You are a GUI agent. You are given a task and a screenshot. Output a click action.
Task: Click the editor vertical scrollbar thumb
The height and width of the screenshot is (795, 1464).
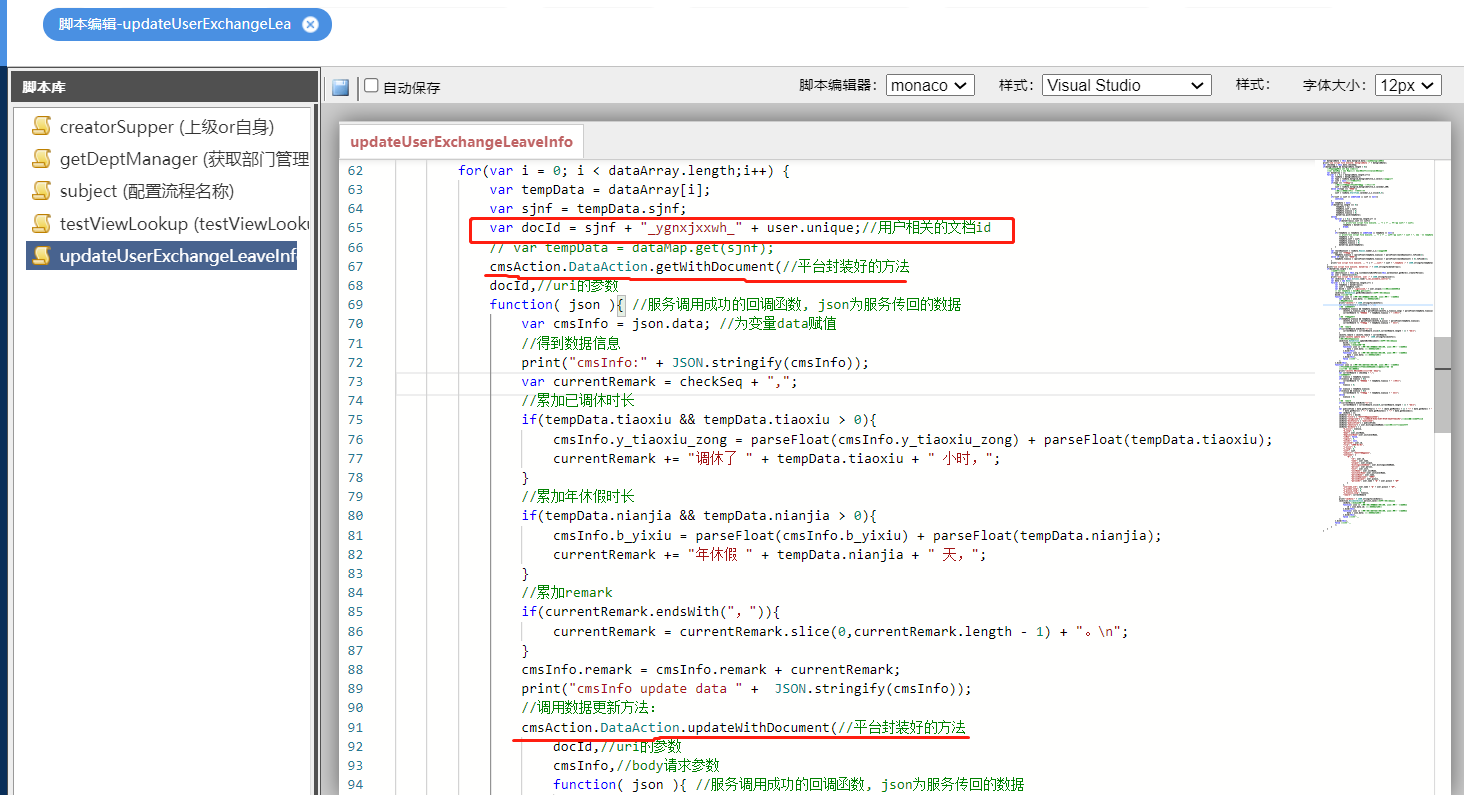[x=1442, y=384]
